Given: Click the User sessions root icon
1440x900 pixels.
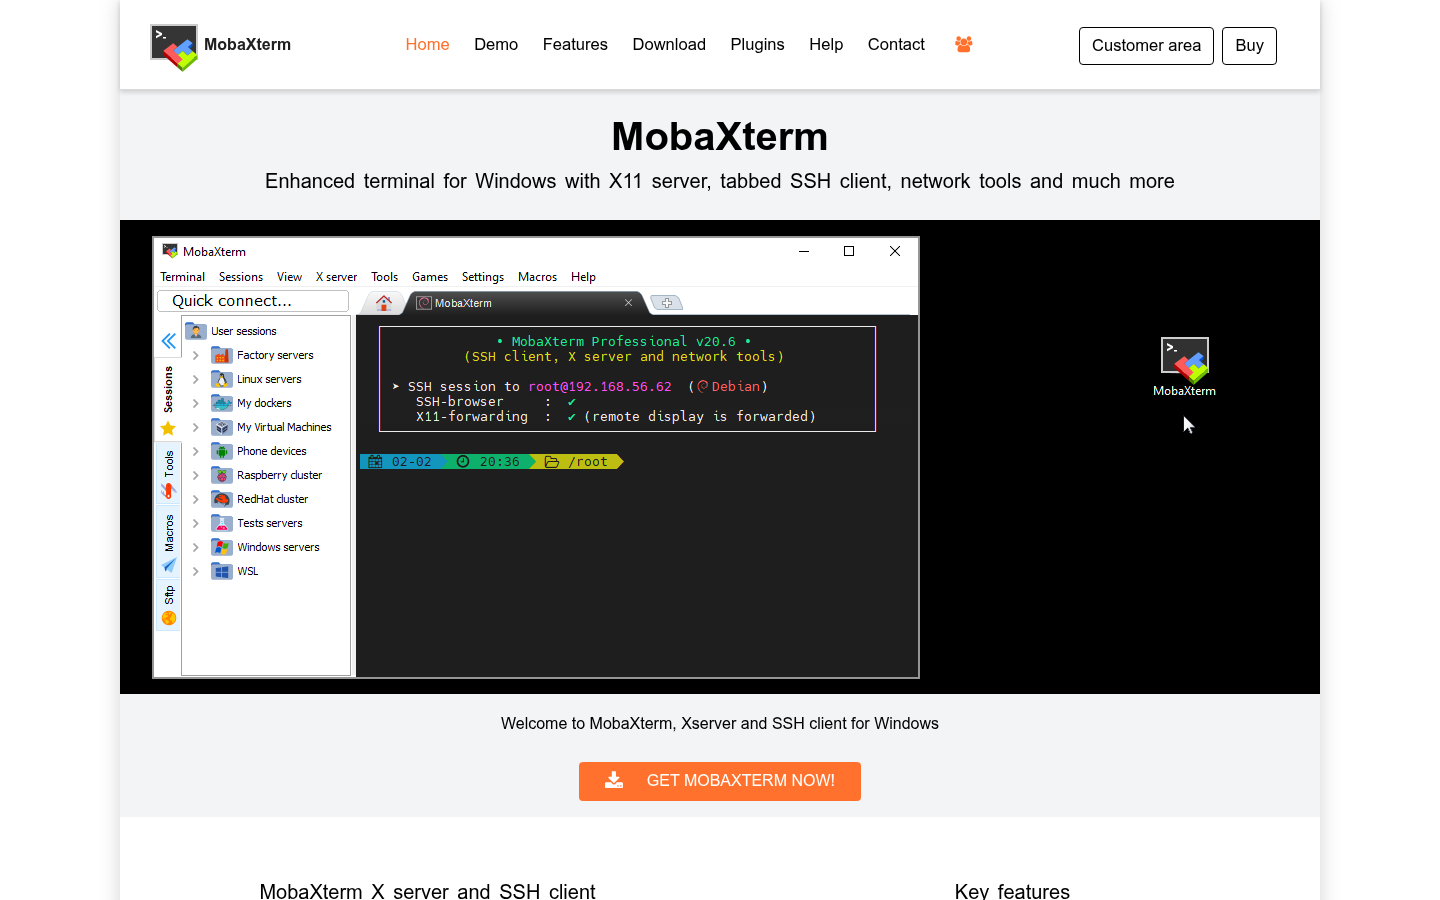Looking at the screenshot, I should point(196,331).
